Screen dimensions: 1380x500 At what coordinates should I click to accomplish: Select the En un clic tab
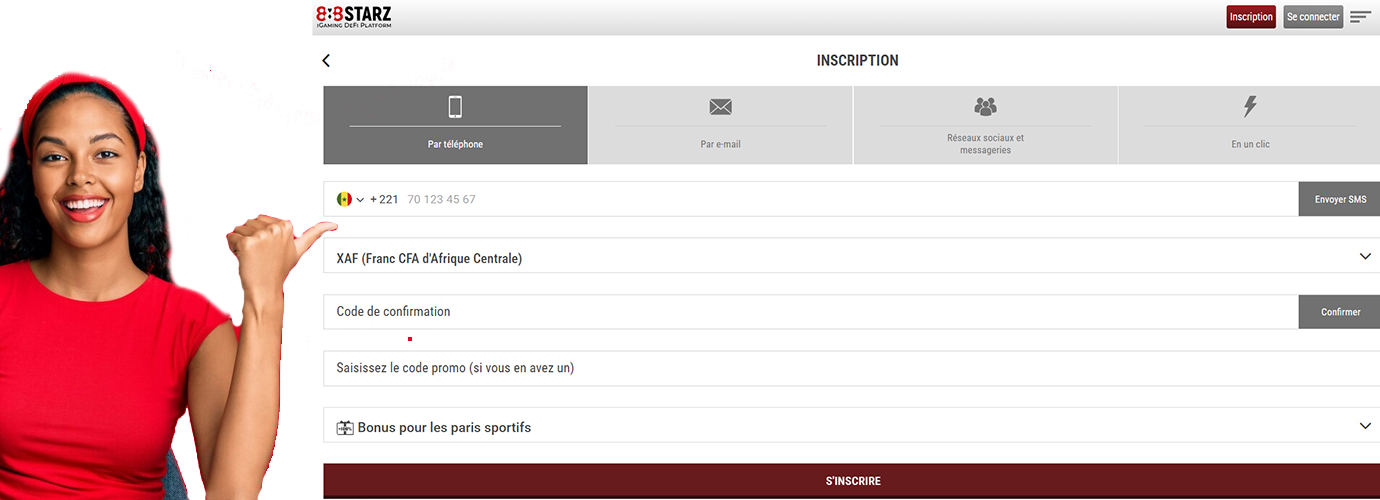coord(1250,125)
